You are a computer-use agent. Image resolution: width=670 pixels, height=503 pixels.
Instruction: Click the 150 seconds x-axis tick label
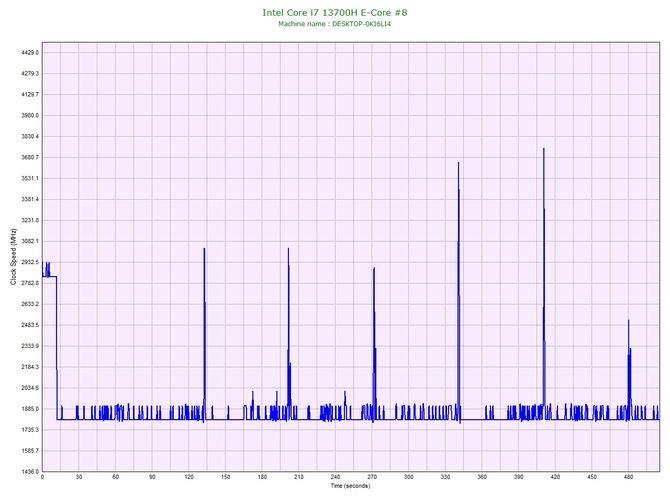(x=226, y=477)
